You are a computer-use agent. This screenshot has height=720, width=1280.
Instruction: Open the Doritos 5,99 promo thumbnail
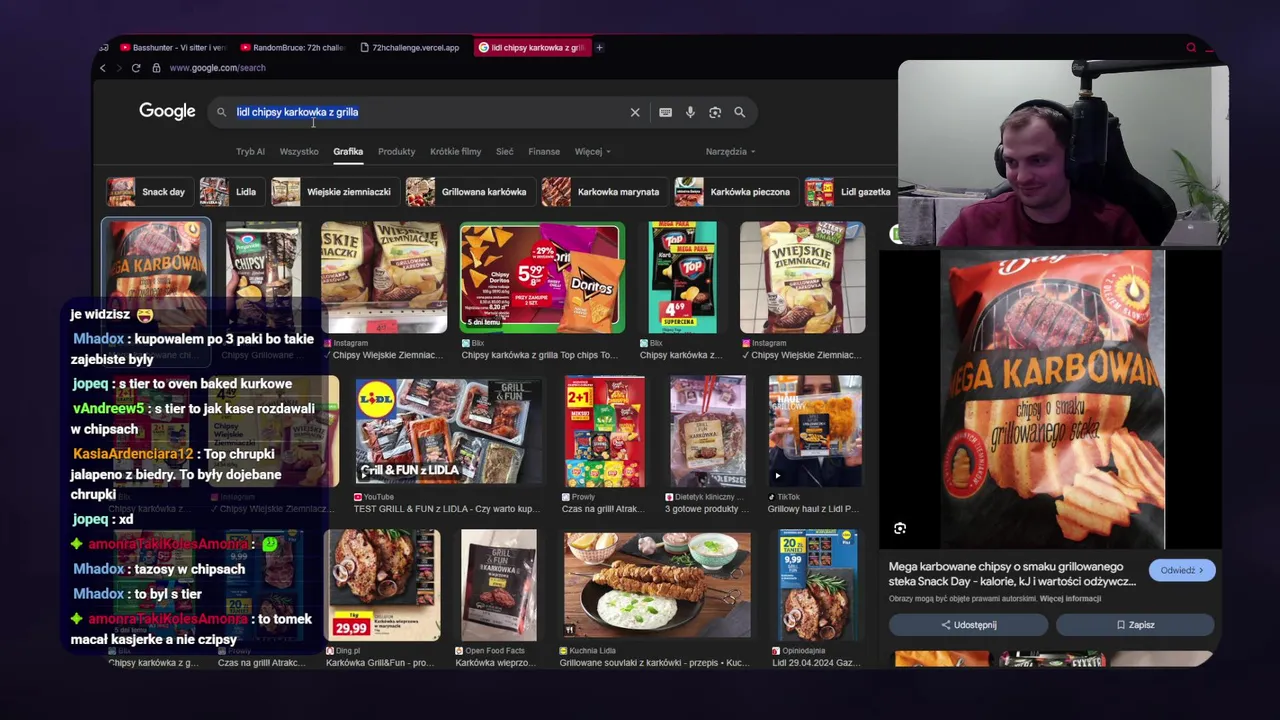(x=542, y=277)
